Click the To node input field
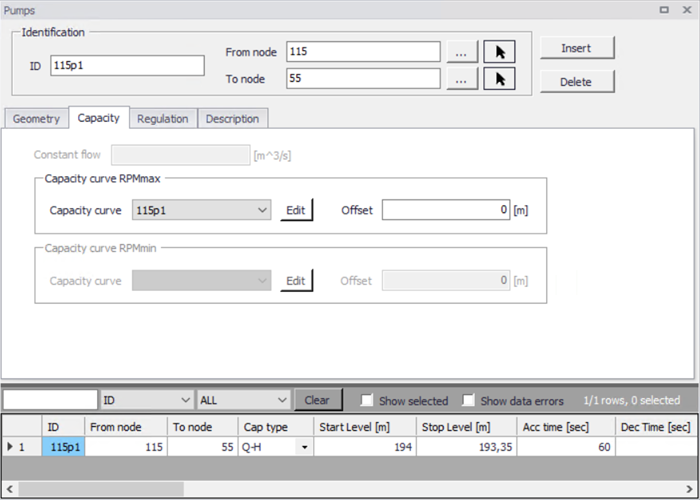This screenshot has width=700, height=500. click(363, 79)
